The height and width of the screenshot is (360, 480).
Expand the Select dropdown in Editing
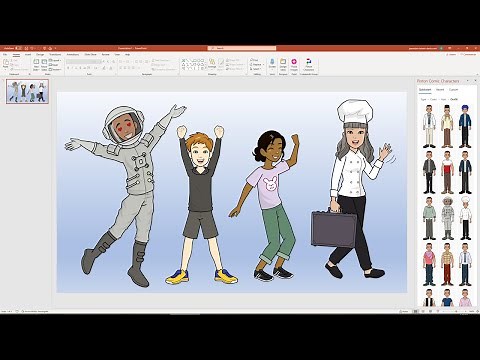[256, 69]
